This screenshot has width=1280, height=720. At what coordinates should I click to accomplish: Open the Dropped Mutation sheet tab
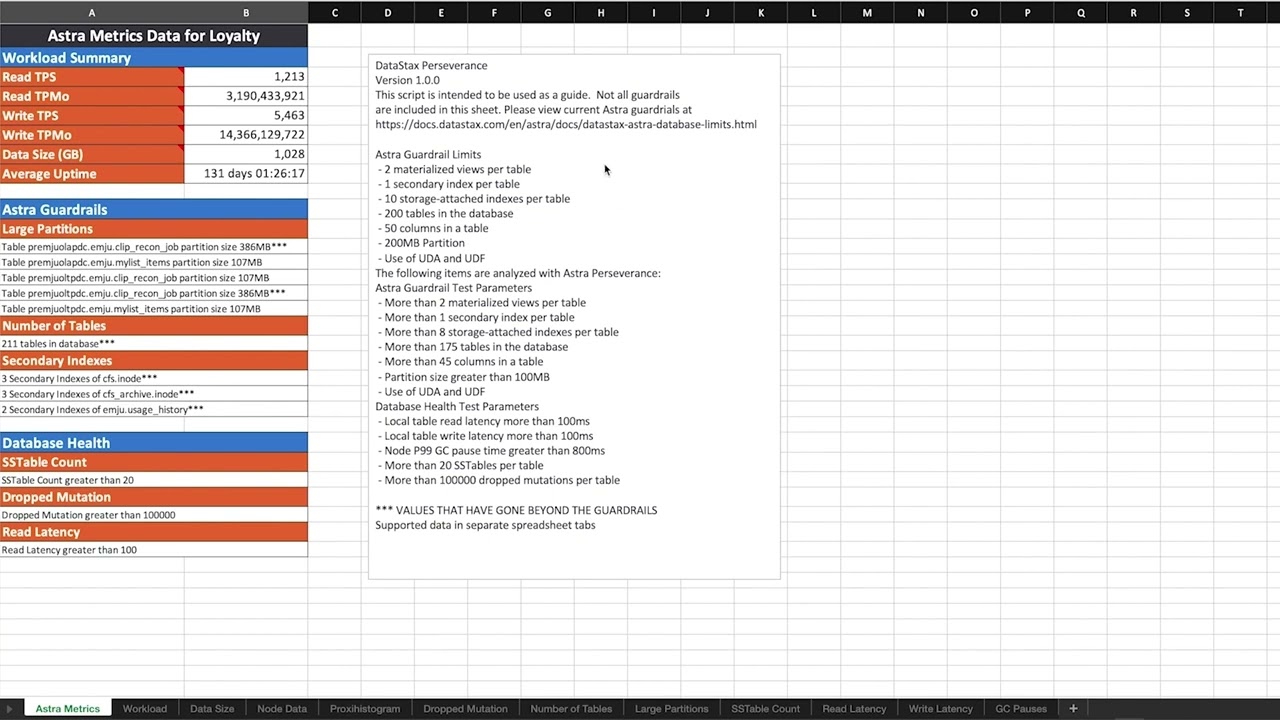(x=465, y=708)
